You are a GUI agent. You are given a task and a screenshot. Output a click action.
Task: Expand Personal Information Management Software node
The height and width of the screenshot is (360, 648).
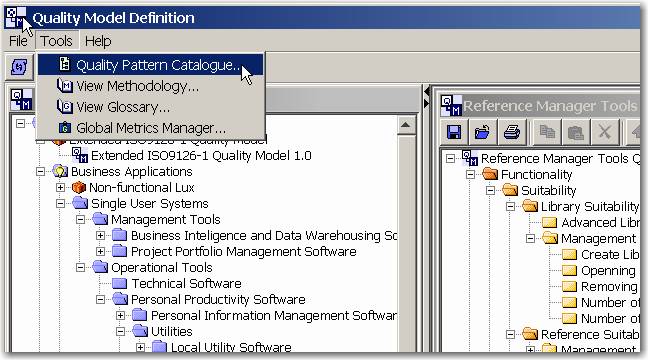(x=120, y=315)
